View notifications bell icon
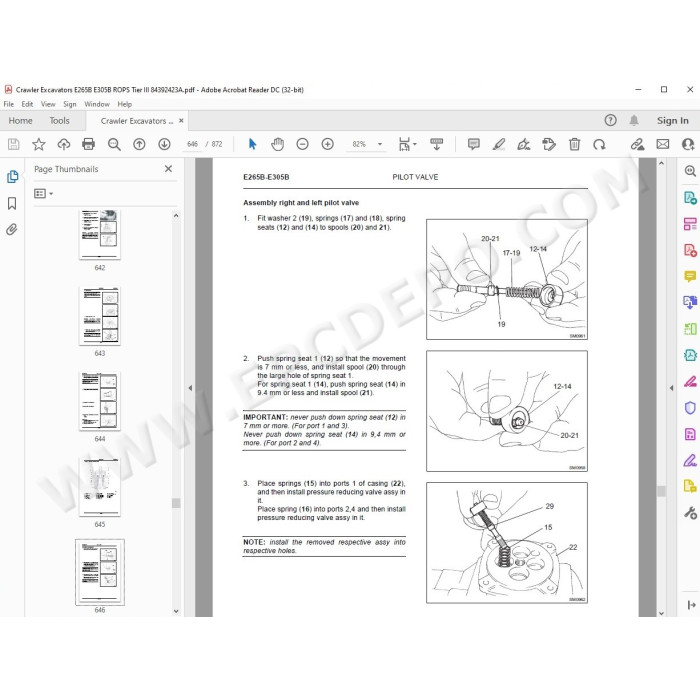Image resolution: width=700 pixels, height=700 pixels. [634, 121]
